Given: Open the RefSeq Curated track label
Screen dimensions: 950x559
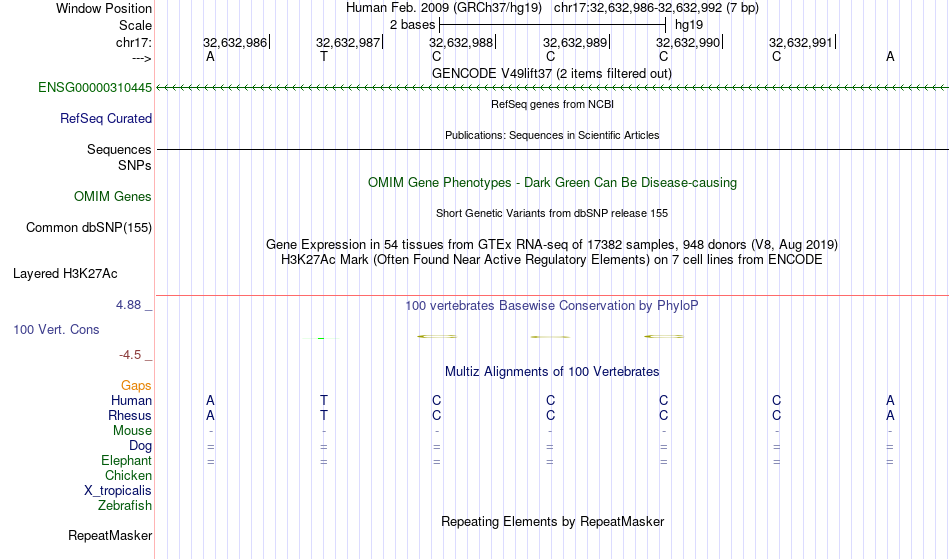Looking at the screenshot, I should point(105,119).
